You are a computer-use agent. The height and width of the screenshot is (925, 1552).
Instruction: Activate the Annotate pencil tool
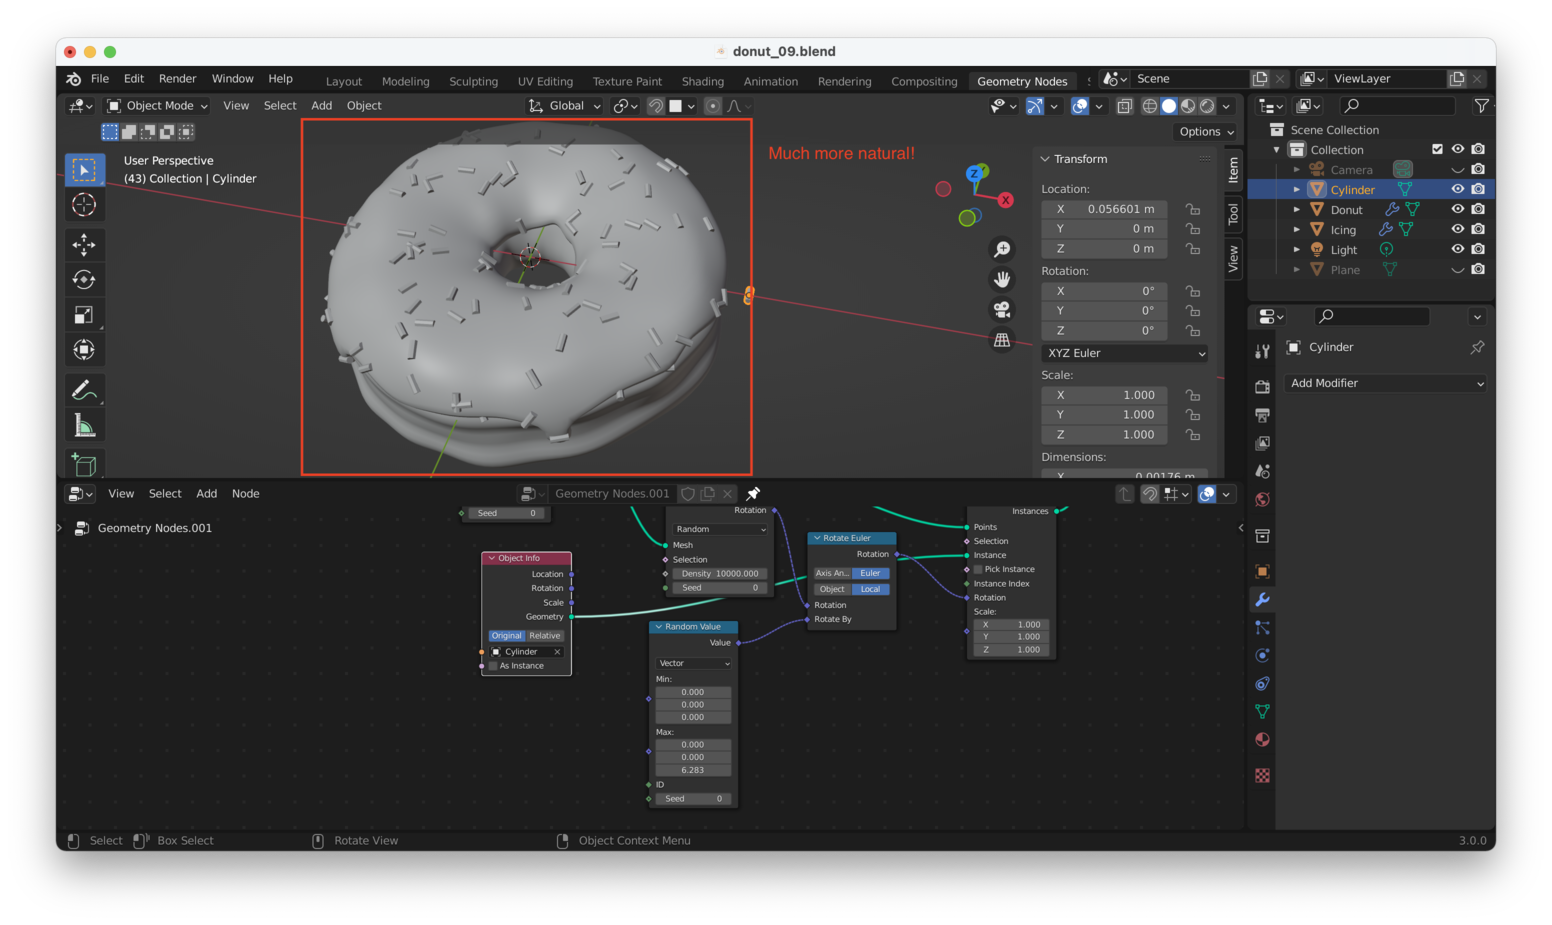click(x=84, y=390)
